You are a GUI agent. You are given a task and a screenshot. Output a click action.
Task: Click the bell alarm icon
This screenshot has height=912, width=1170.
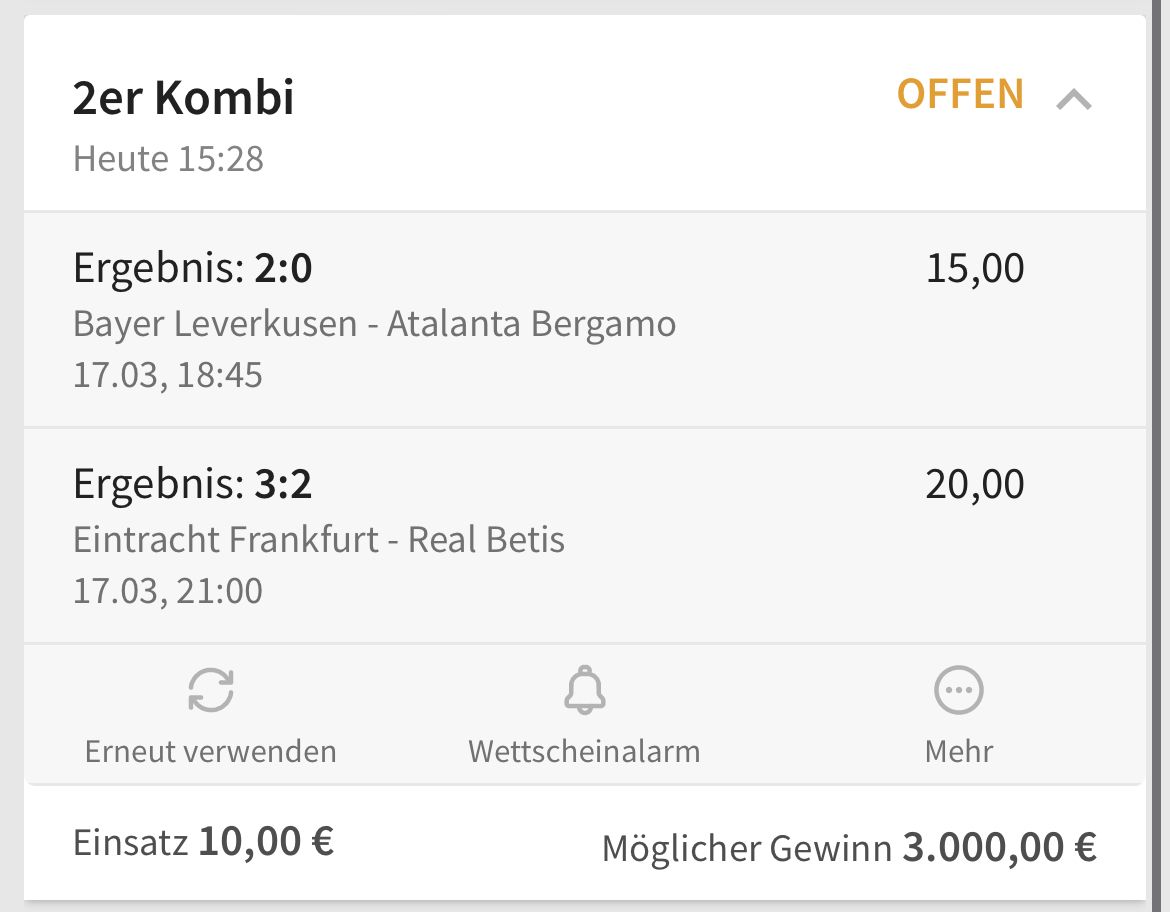click(584, 690)
